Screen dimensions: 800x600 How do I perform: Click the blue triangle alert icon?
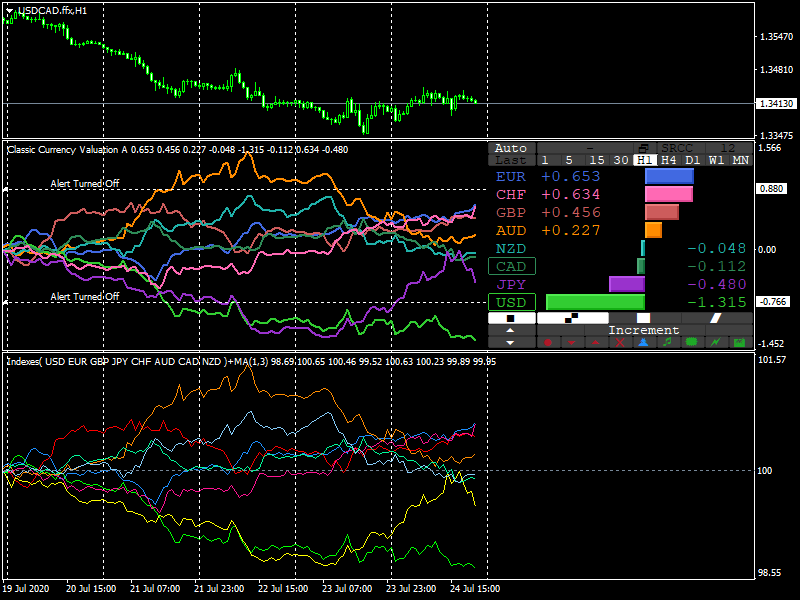point(643,343)
